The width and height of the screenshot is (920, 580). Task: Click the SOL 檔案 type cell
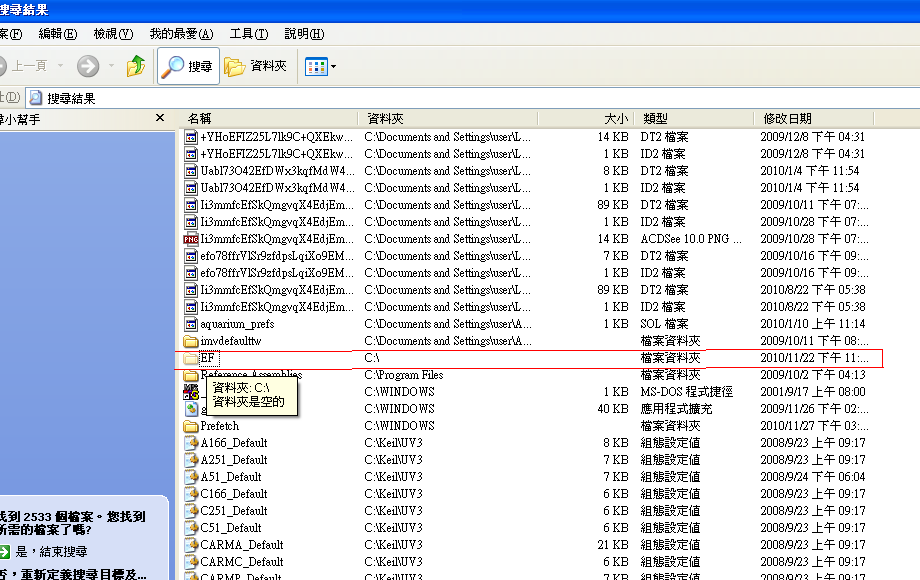tap(662, 324)
